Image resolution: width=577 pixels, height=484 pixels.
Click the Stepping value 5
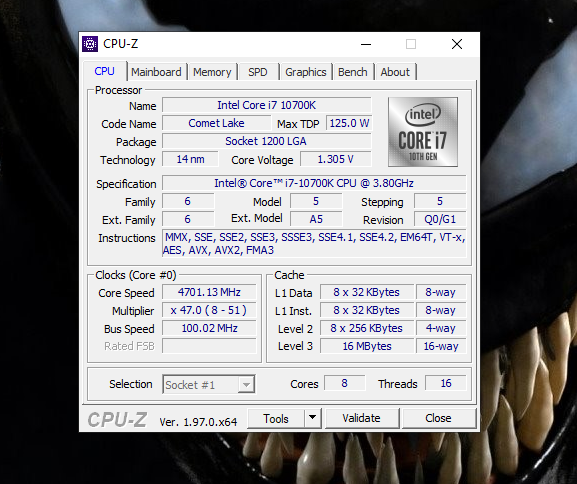[x=440, y=201]
